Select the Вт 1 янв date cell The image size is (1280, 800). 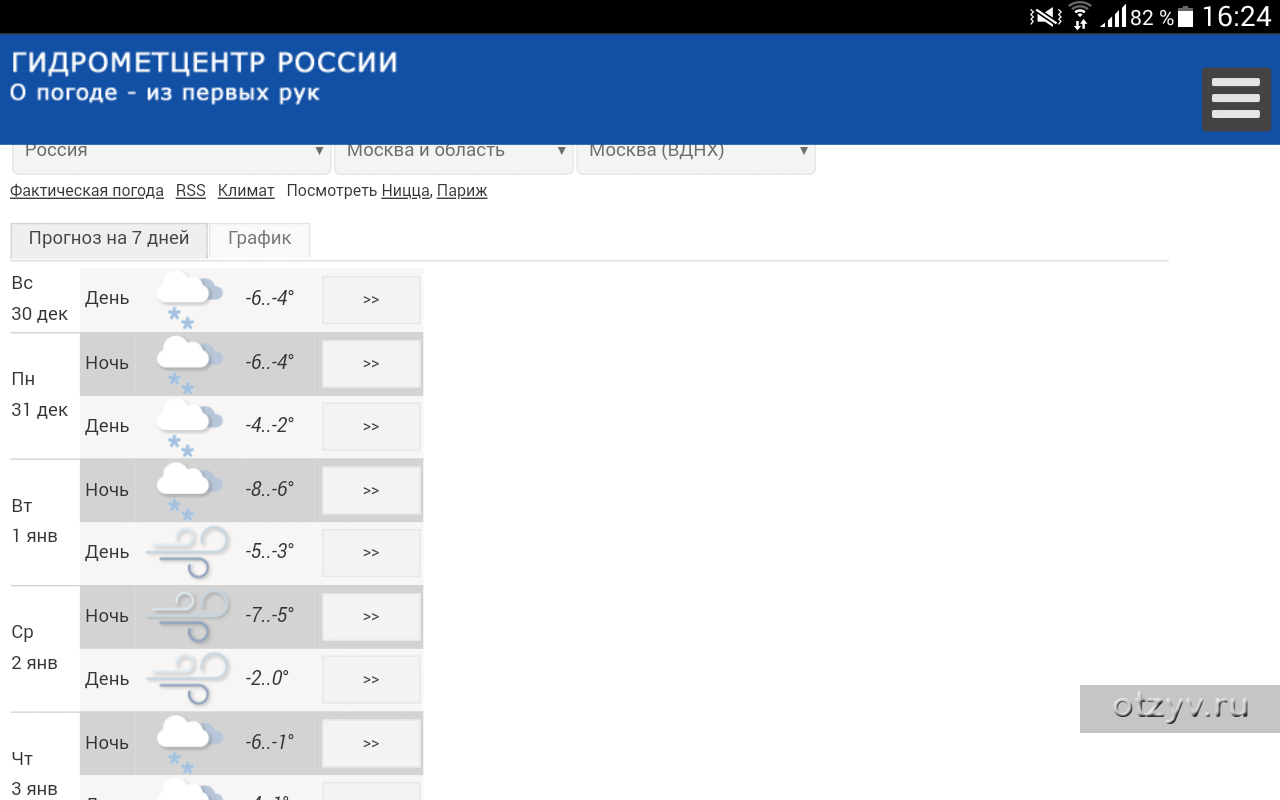click(x=45, y=522)
